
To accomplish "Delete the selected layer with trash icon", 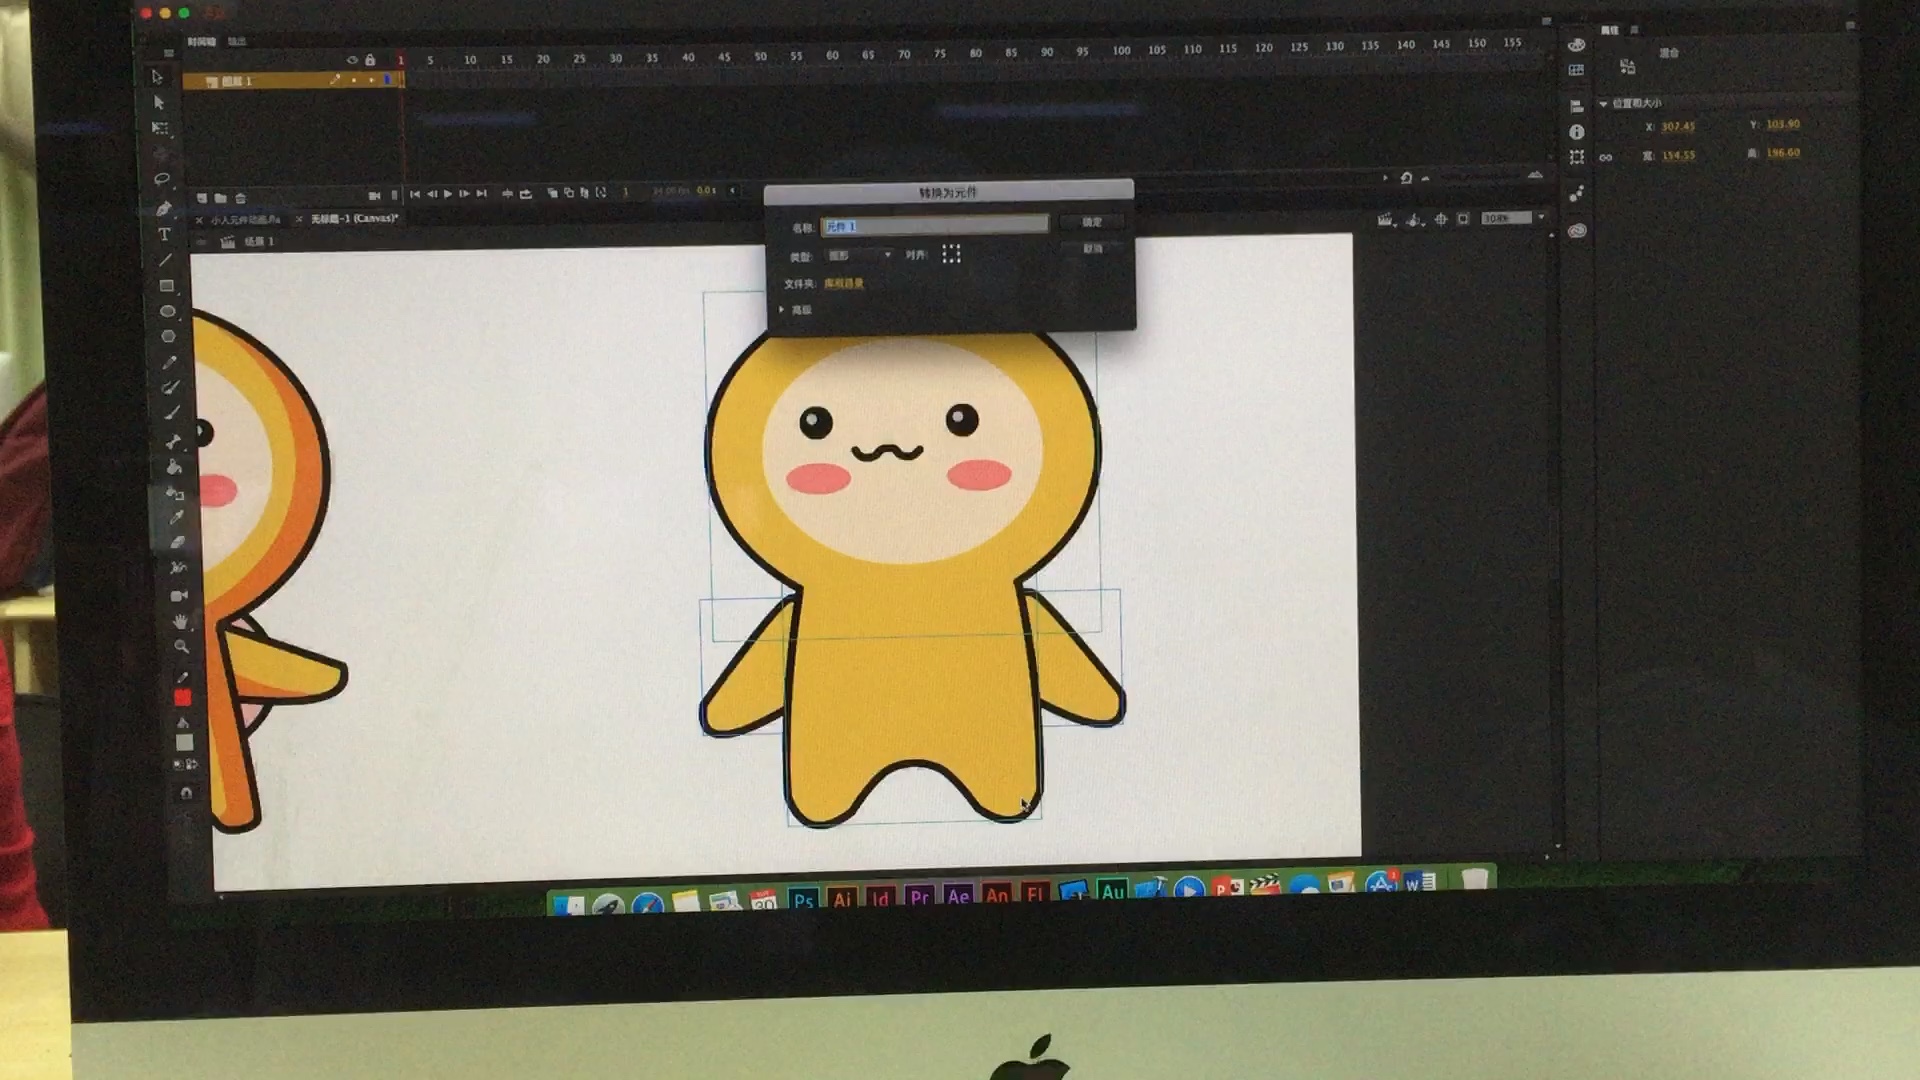I will (x=240, y=198).
